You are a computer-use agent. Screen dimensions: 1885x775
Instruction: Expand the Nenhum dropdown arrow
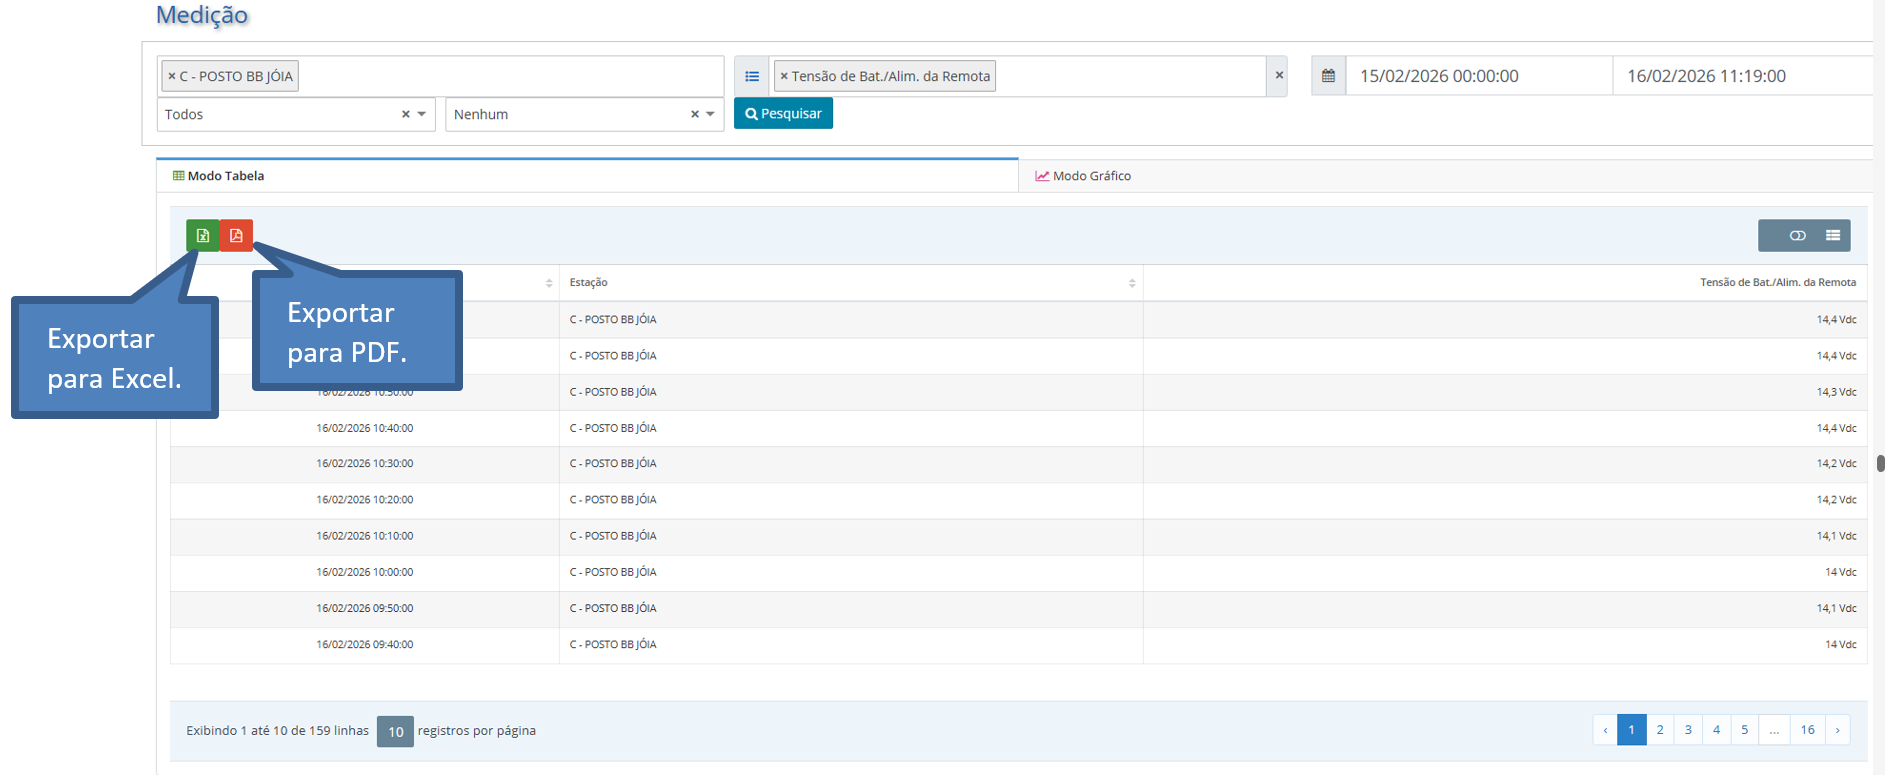pyautogui.click(x=711, y=114)
